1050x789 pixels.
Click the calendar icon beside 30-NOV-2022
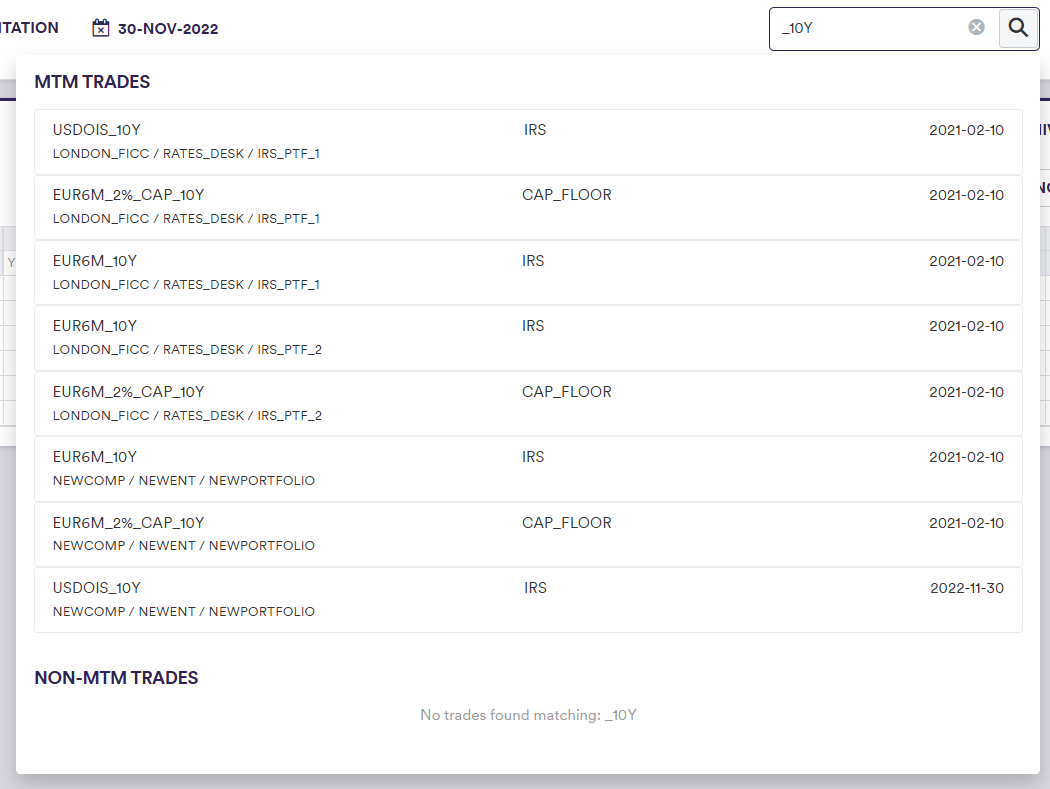point(100,28)
